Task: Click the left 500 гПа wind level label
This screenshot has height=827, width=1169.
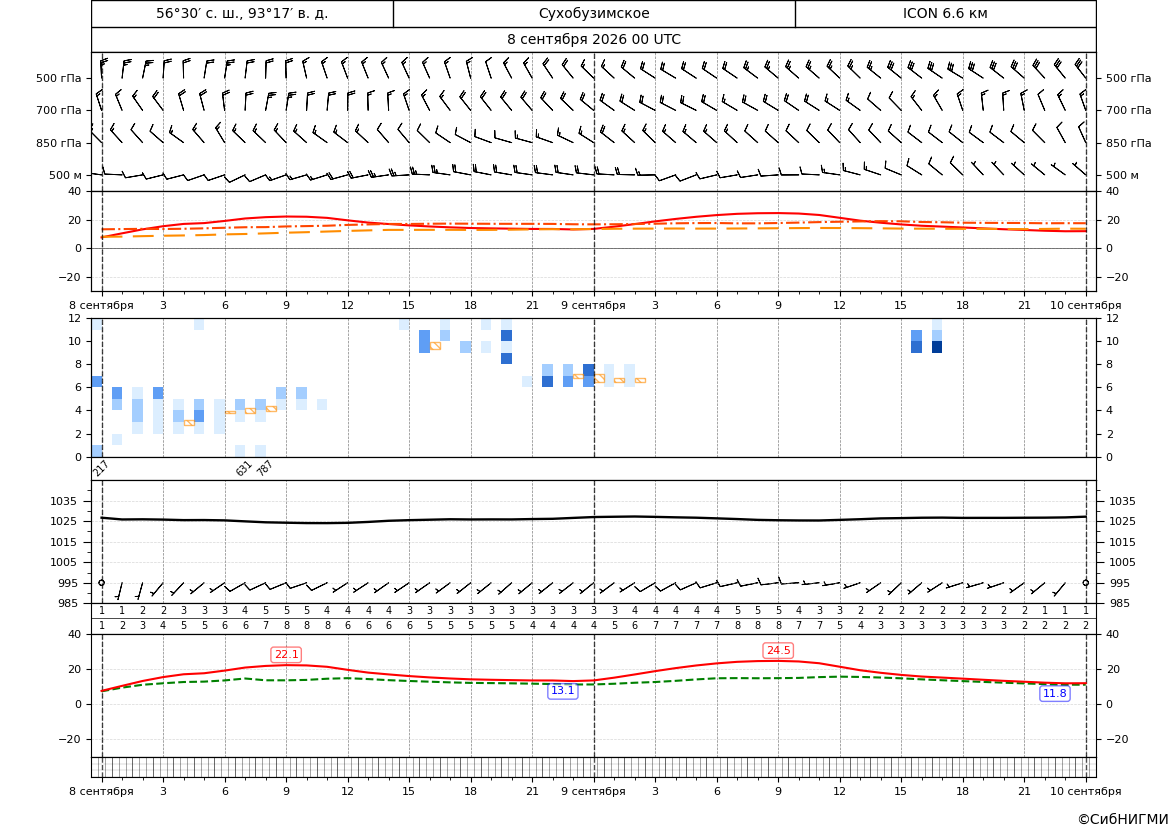Action: (59, 78)
